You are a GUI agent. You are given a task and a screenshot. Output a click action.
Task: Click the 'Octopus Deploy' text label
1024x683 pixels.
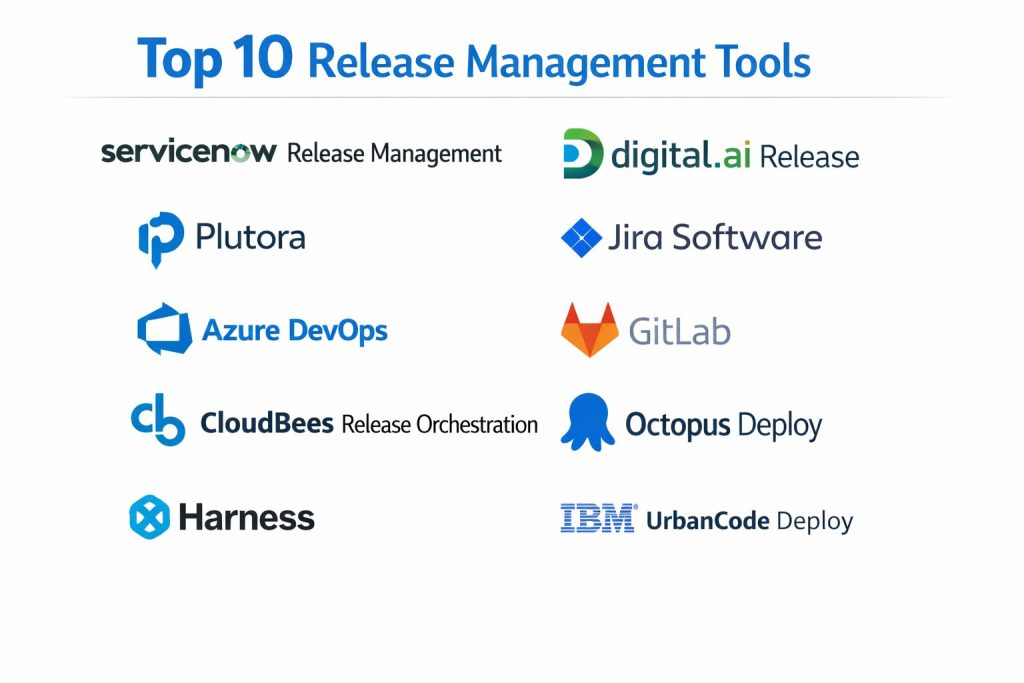(723, 425)
